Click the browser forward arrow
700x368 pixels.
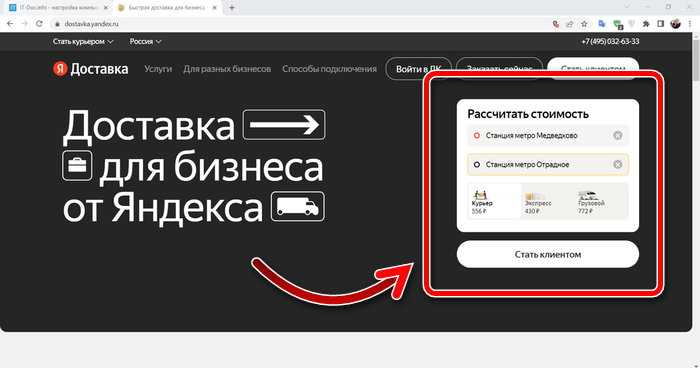(x=25, y=24)
